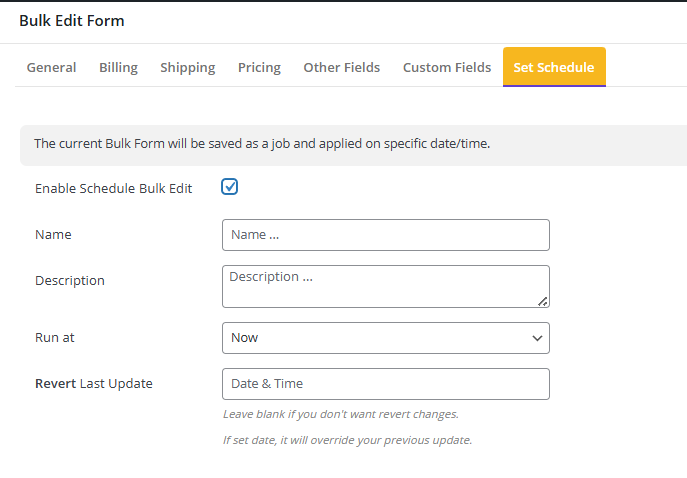Click the Bulk Edit Form title
This screenshot has height=478, width=687.
(72, 20)
